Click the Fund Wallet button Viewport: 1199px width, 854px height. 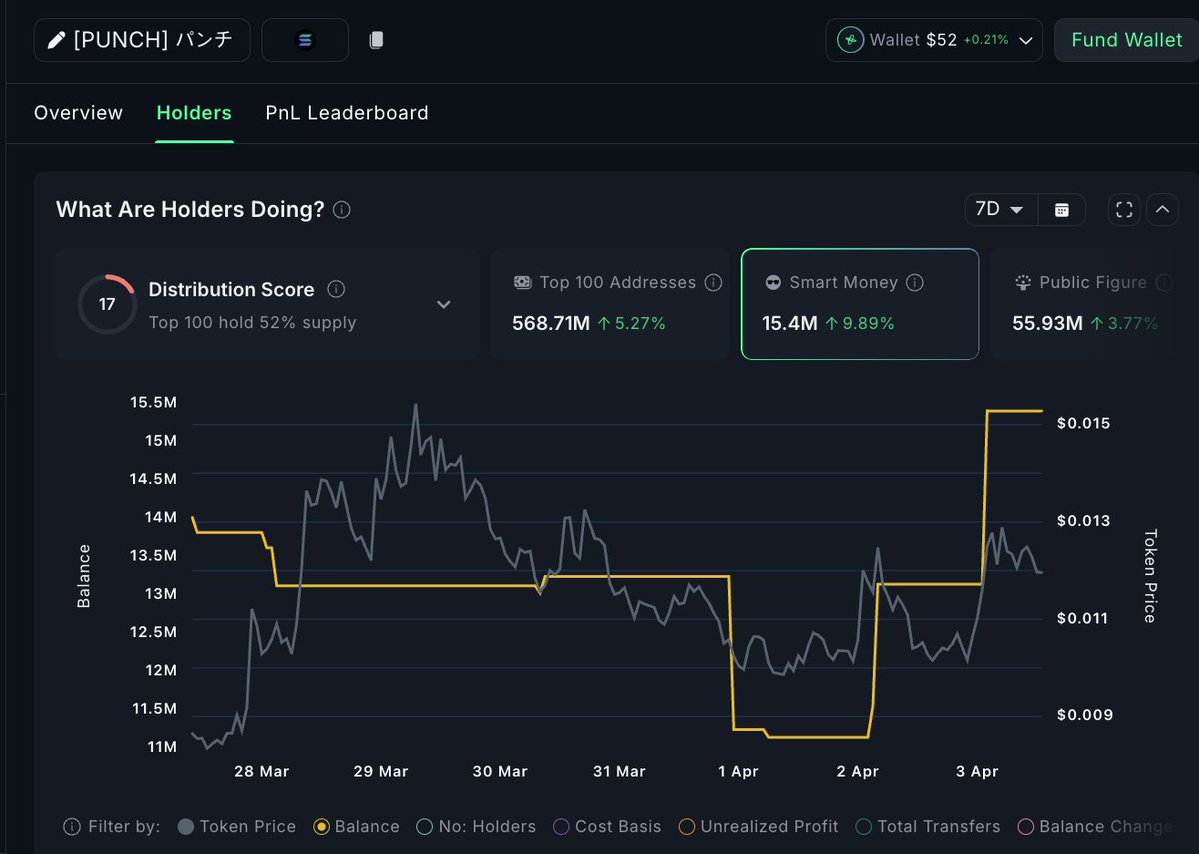click(x=1126, y=40)
